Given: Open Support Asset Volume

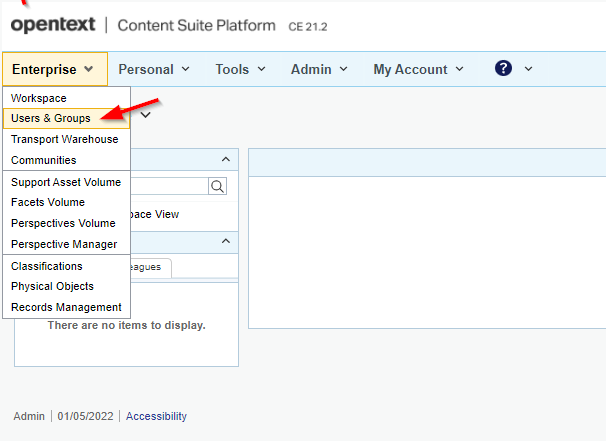Looking at the screenshot, I should pyautogui.click(x=66, y=182).
